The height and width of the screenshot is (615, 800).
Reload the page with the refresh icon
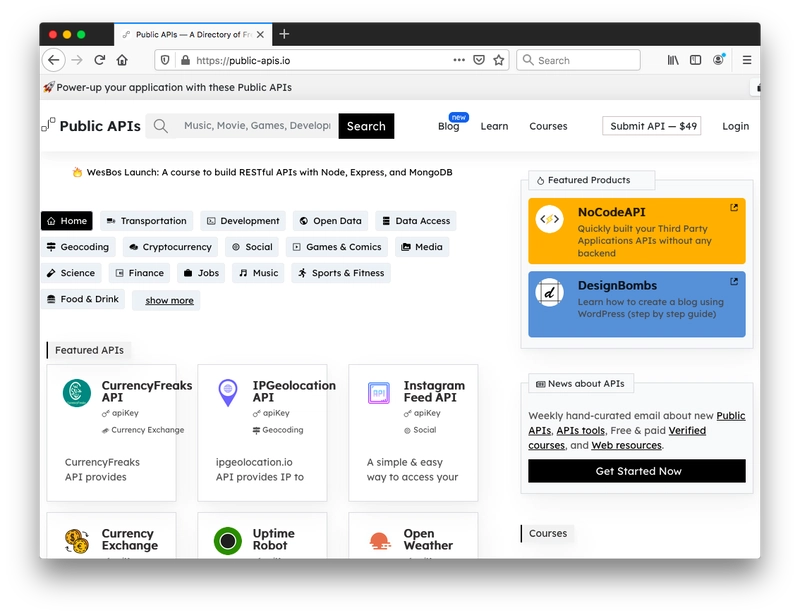[x=99, y=60]
